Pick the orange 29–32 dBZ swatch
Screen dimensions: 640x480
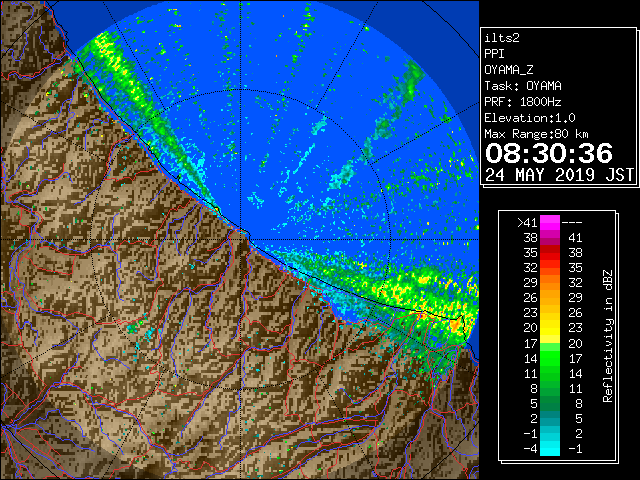point(550,282)
